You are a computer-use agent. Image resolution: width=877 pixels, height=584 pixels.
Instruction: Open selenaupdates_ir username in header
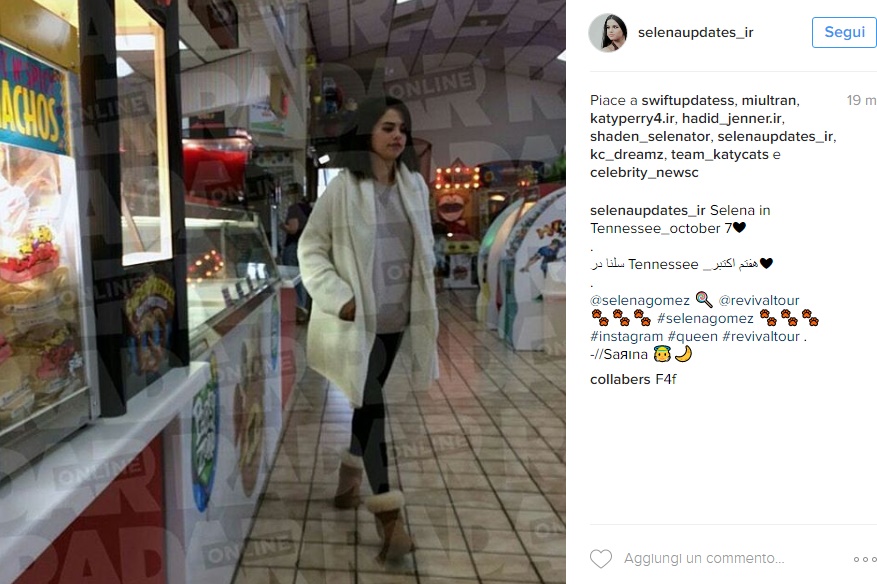696,32
